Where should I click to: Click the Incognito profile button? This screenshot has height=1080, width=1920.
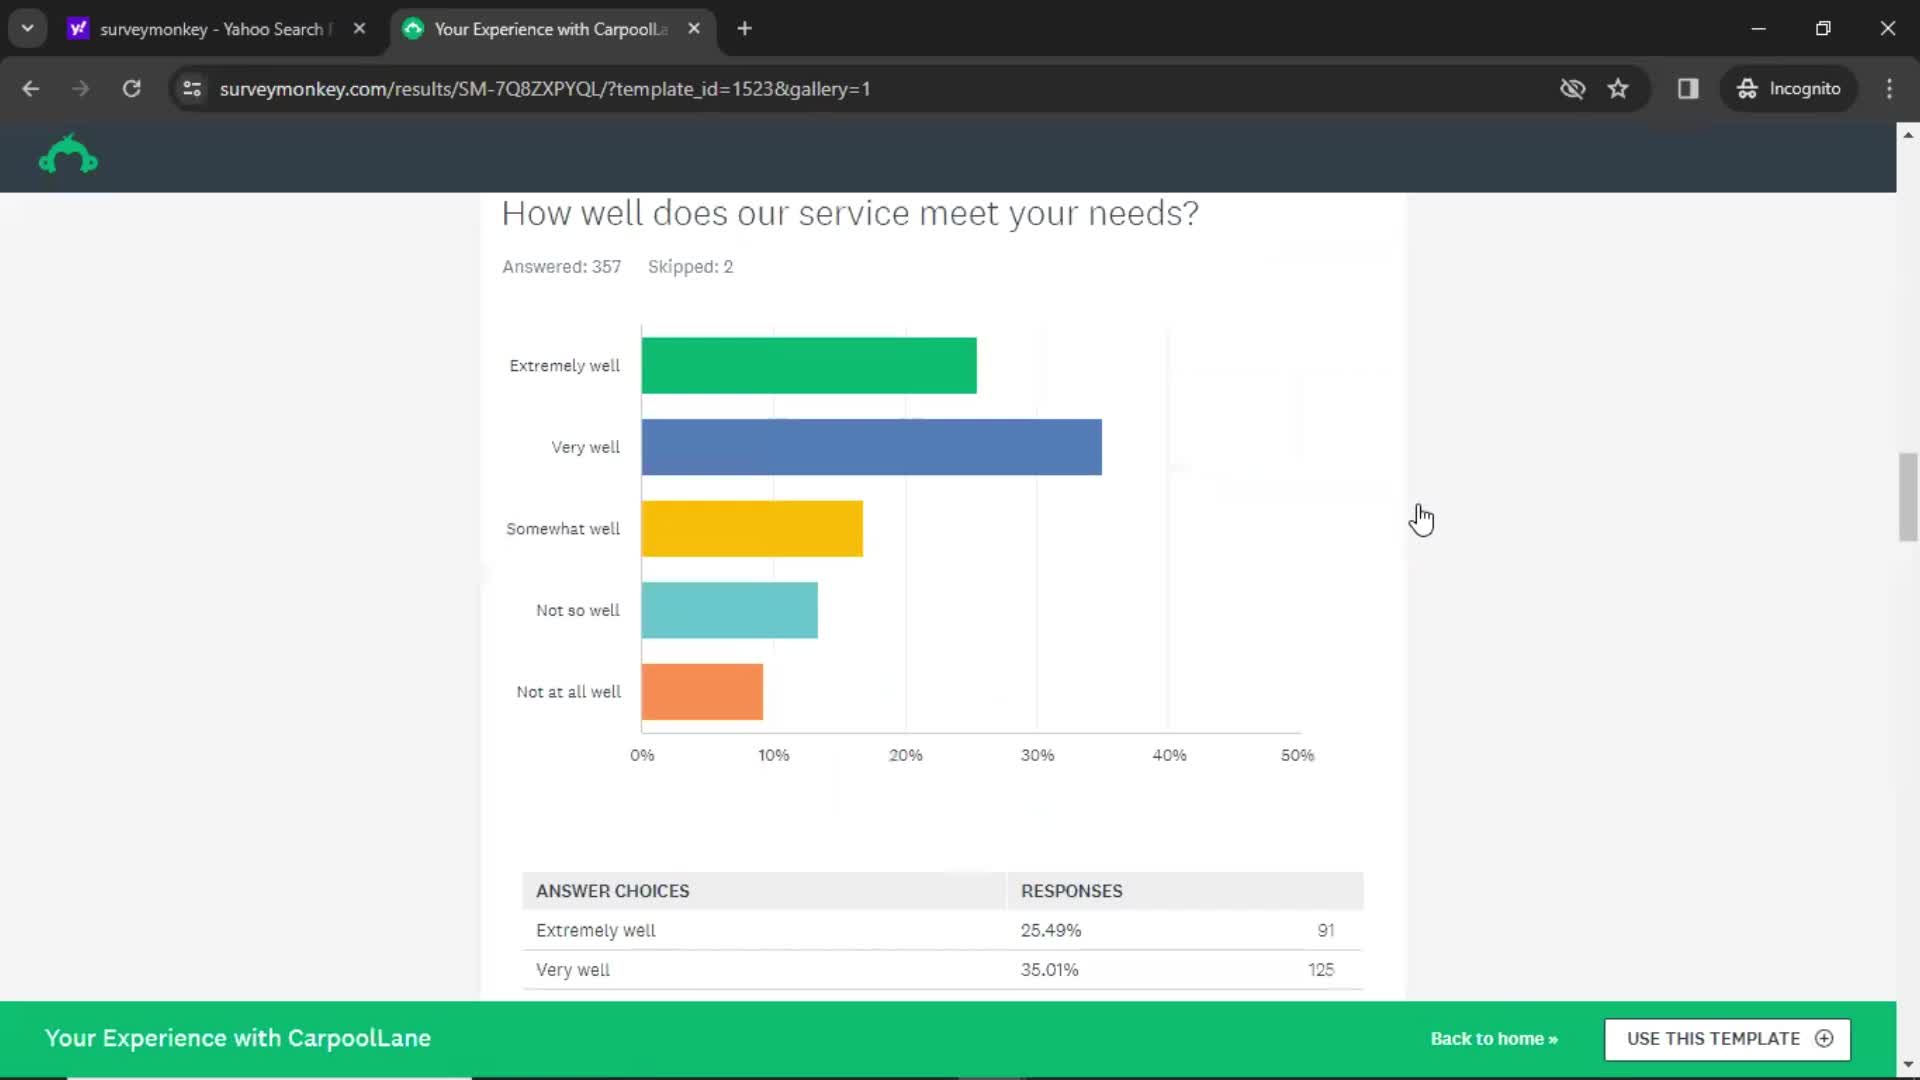1788,89
